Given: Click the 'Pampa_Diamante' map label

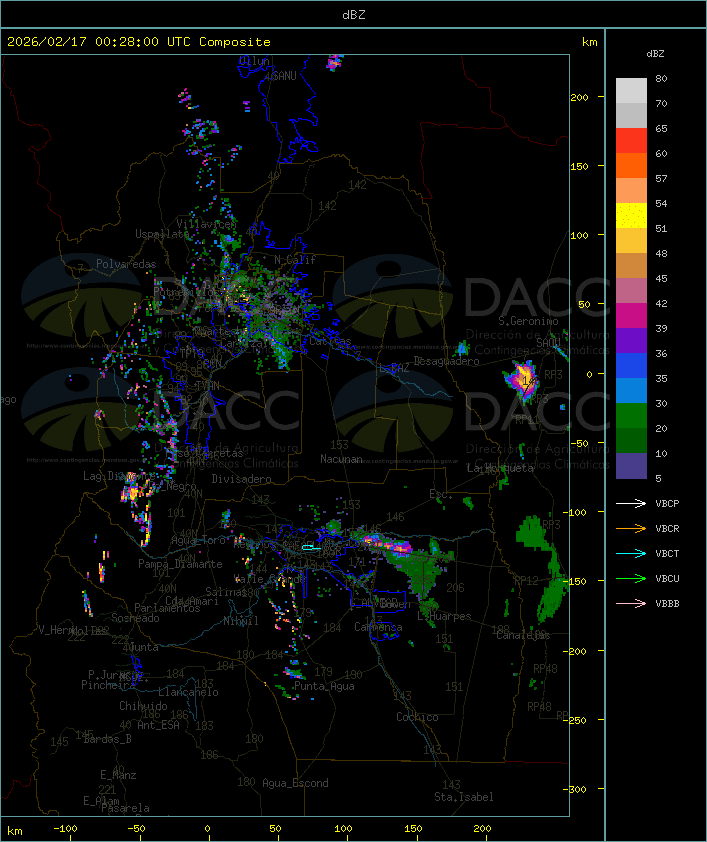Looking at the screenshot, I should [180, 564].
